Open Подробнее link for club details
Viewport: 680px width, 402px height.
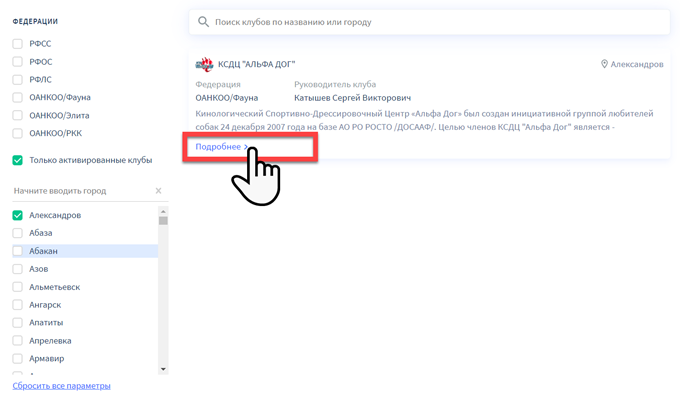(x=221, y=147)
